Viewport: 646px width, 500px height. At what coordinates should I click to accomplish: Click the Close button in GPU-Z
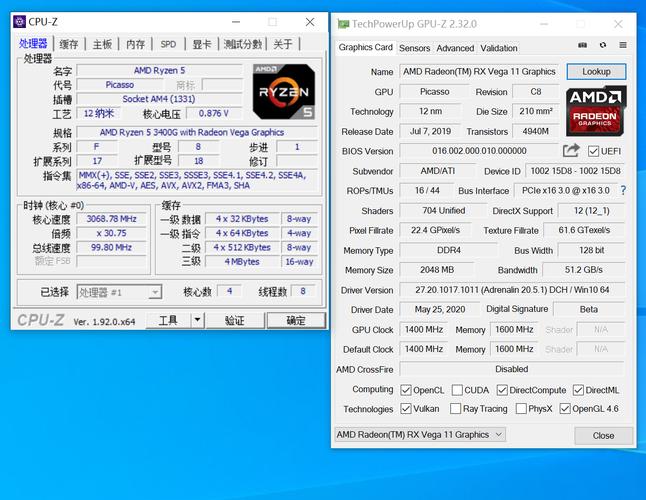coord(604,435)
